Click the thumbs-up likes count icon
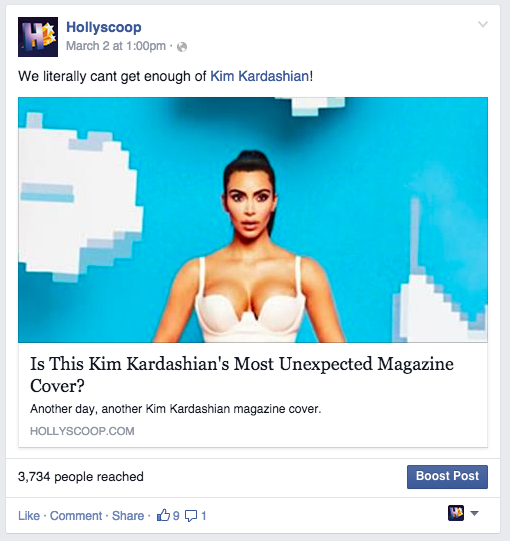The width and height of the screenshot is (510, 541). coord(163,515)
